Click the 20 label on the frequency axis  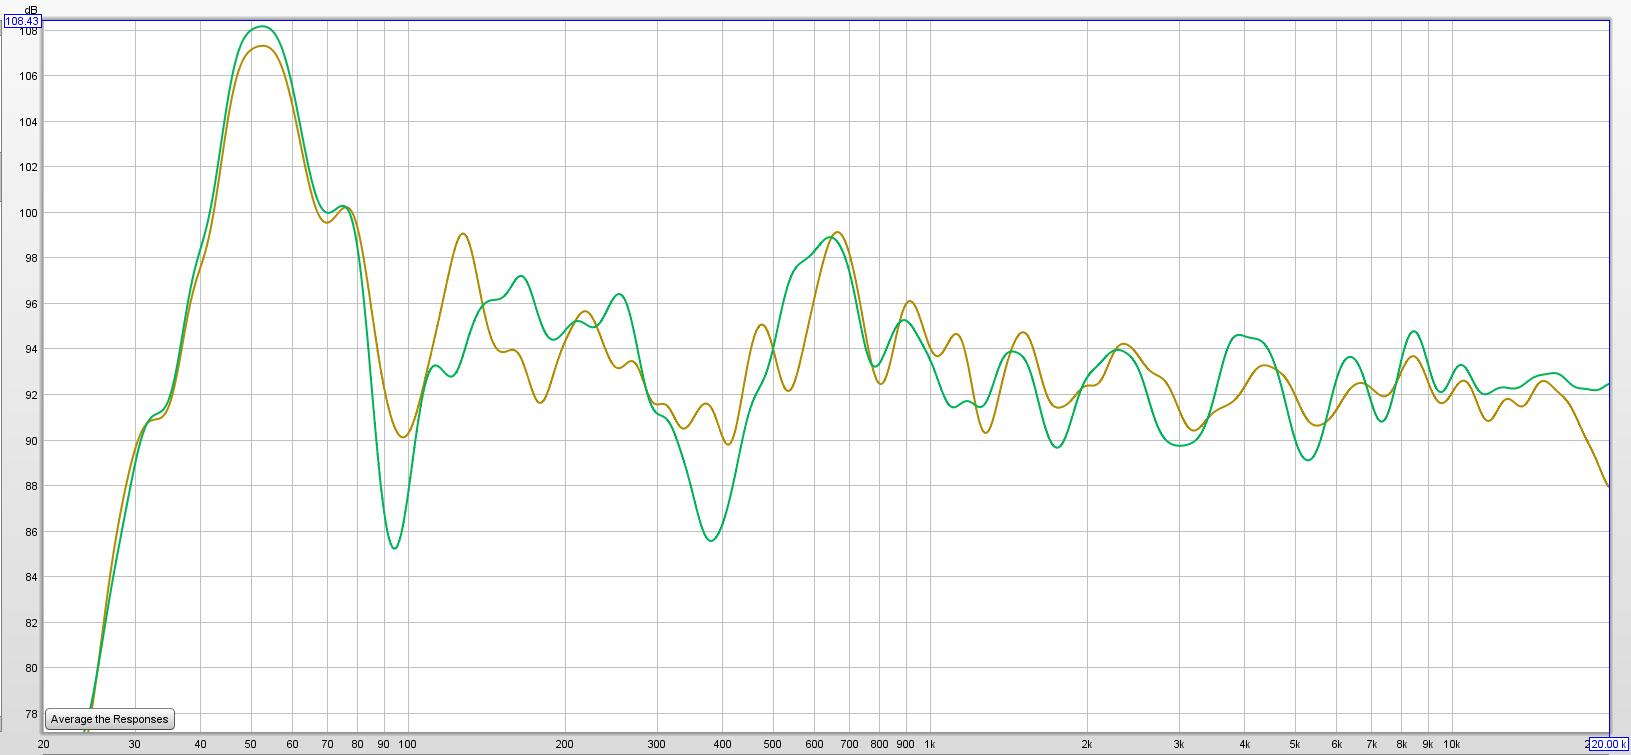tap(44, 744)
